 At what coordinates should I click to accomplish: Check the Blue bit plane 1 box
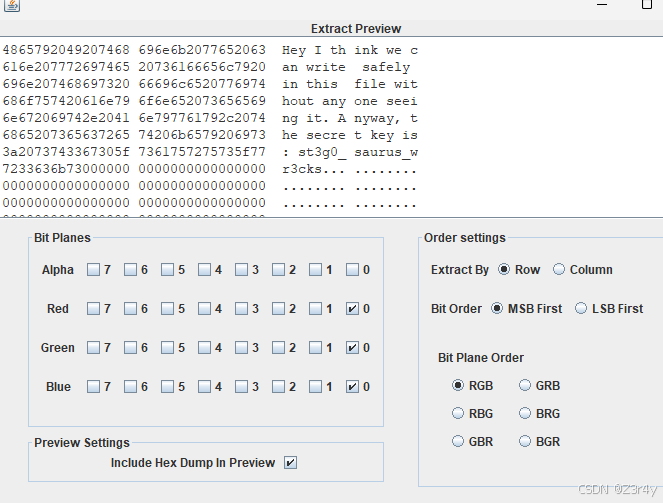[315, 386]
